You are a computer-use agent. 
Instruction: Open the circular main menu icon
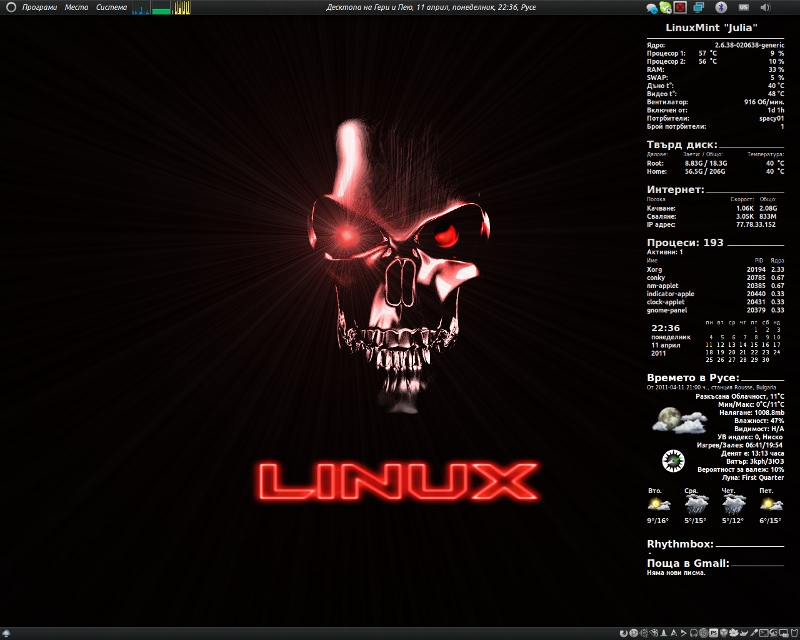[11, 7]
